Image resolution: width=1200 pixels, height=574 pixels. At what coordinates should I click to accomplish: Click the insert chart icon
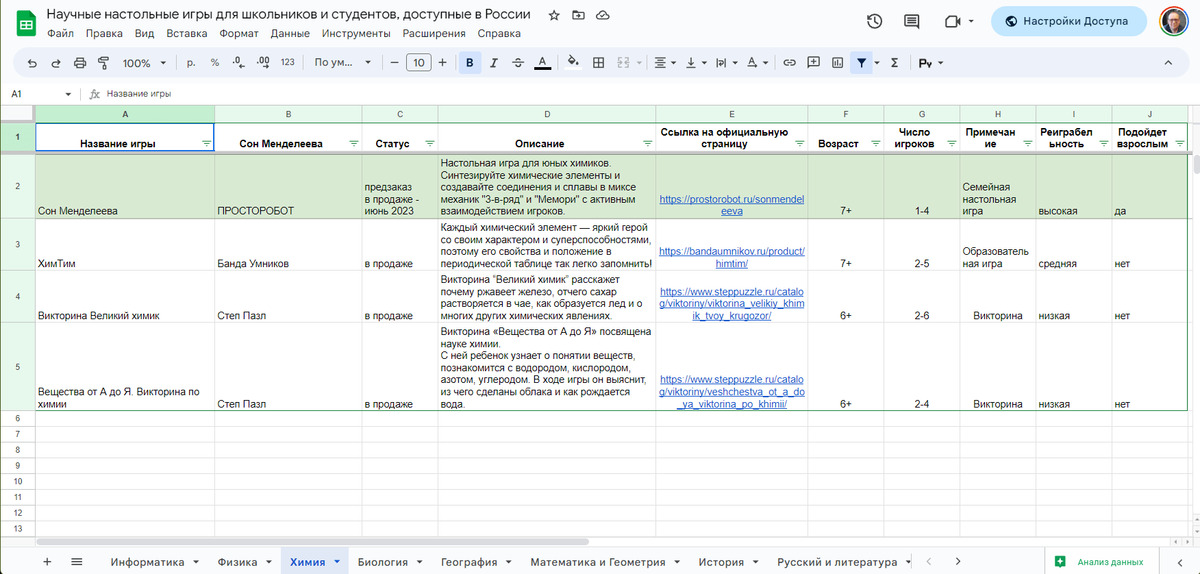coord(838,63)
